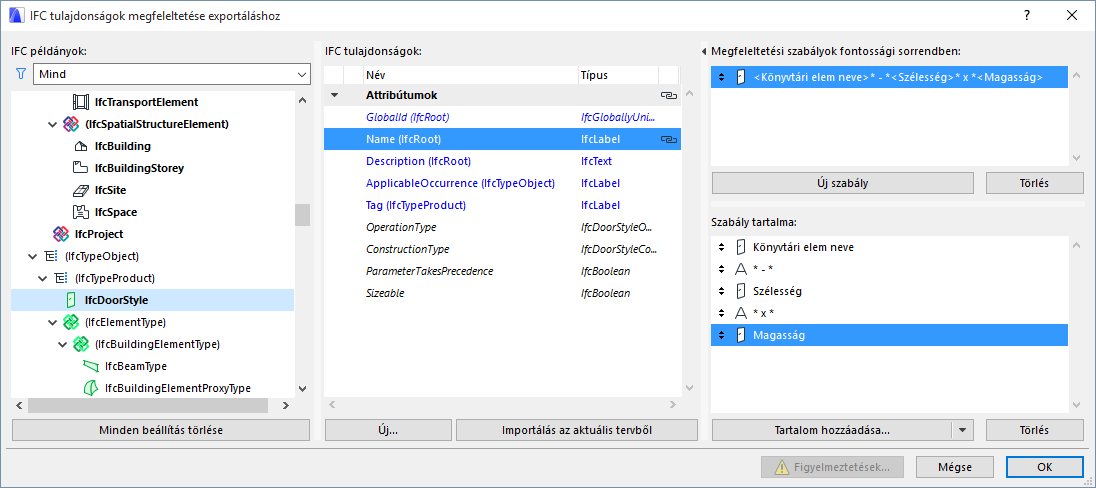Click the IfcBuildingStorey icon
The image size is (1096, 488).
coord(81,168)
